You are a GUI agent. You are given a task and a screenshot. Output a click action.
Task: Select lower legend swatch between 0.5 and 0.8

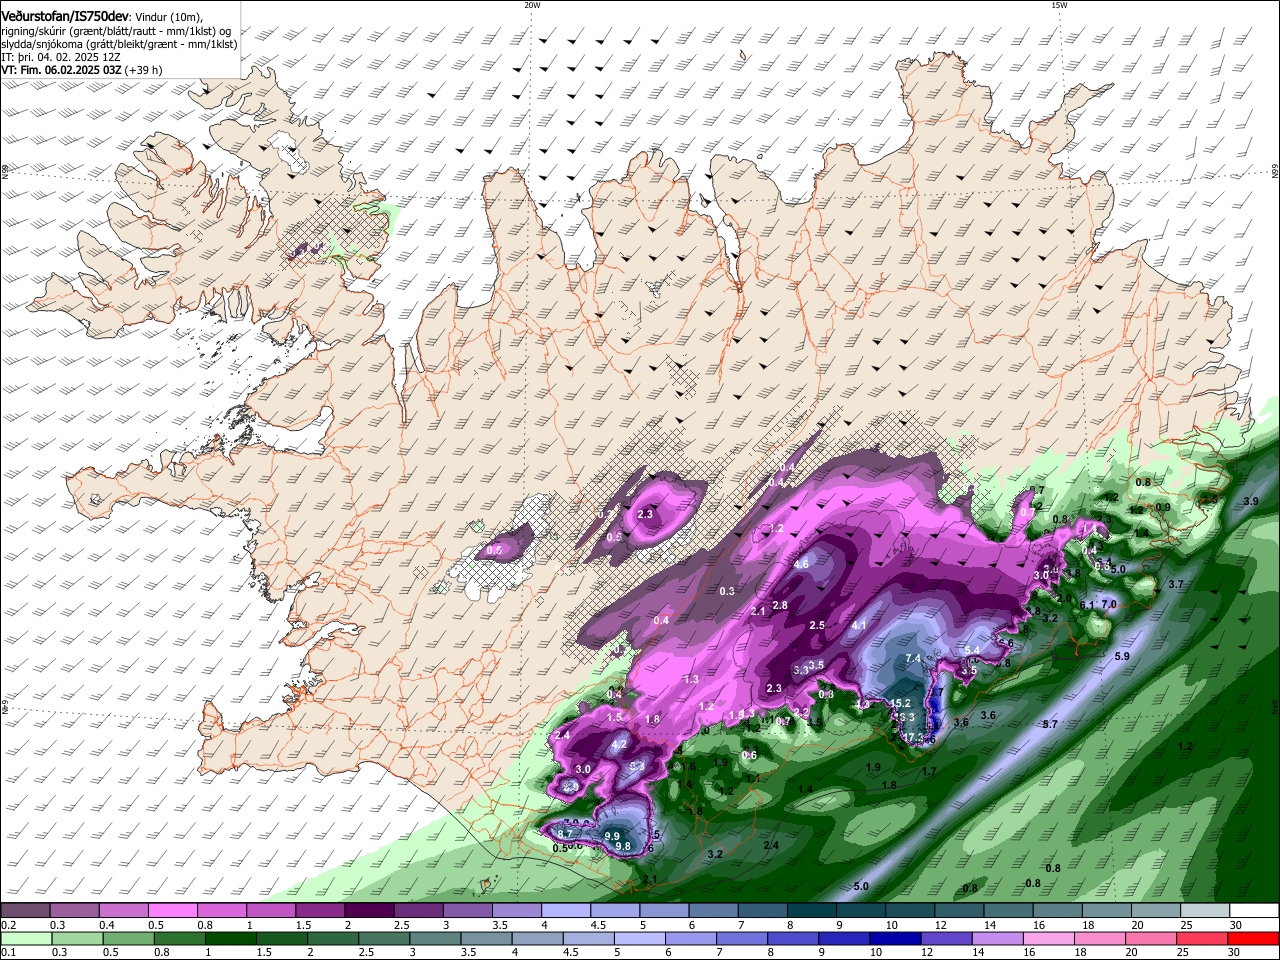tap(129, 938)
